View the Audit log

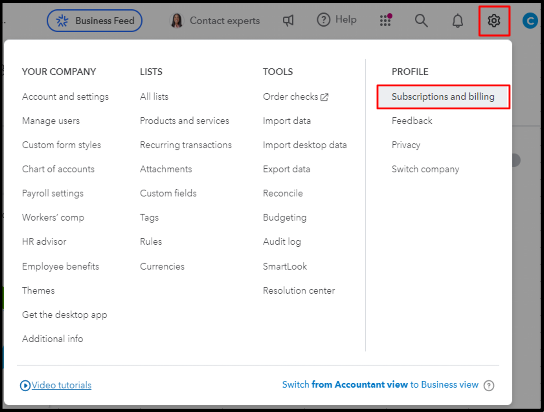[x=282, y=242]
